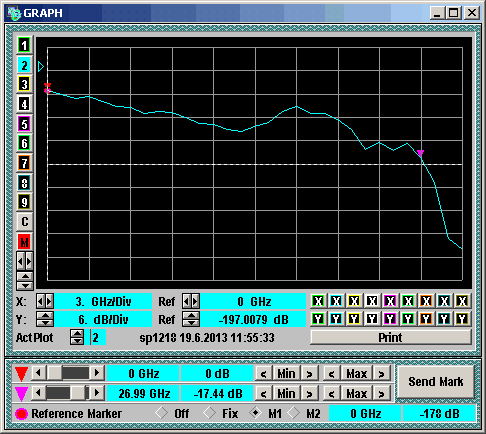Nudge magenta marker slider right arrow
The width and height of the screenshot is (486, 434).
(x=97, y=393)
